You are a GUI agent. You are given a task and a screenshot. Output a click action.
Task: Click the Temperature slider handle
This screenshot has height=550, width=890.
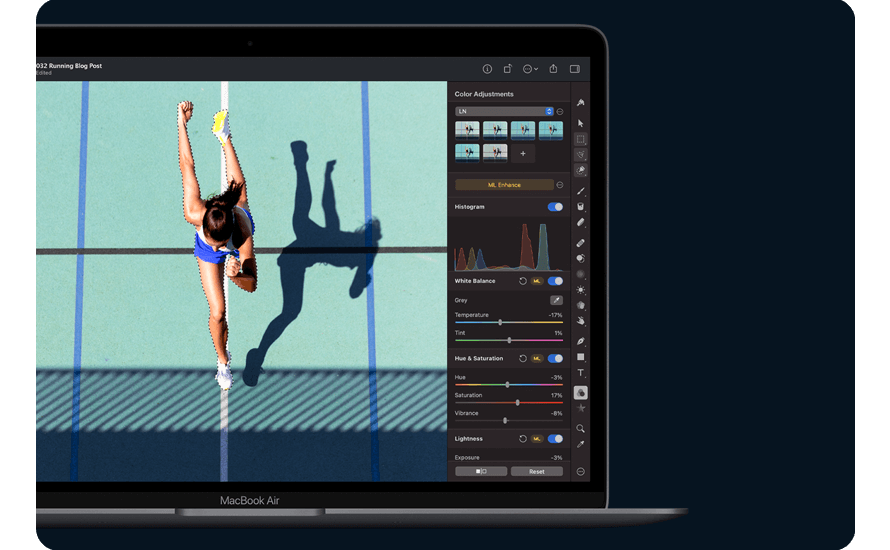pos(500,322)
